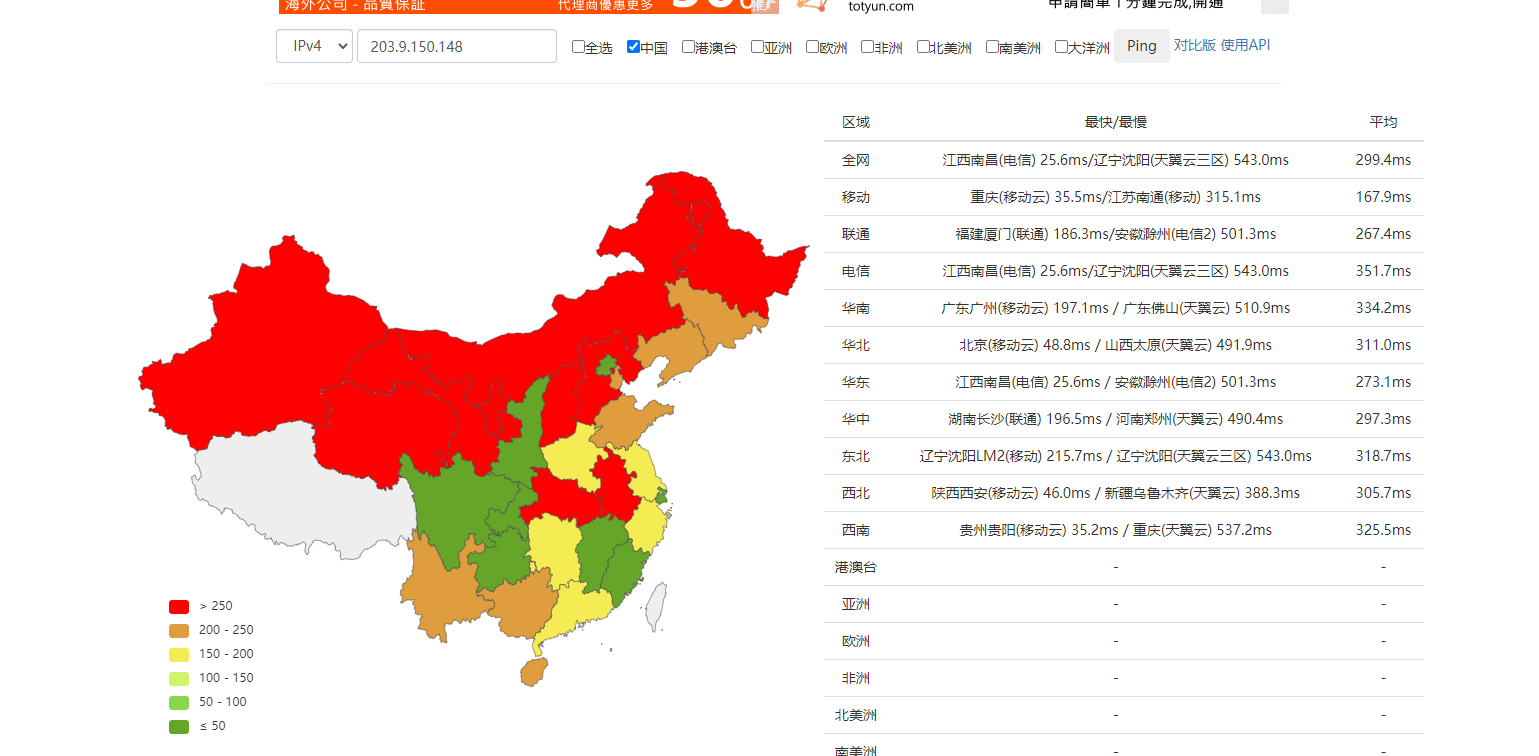Click the Ping button
The width and height of the screenshot is (1539, 756).
tap(1142, 46)
